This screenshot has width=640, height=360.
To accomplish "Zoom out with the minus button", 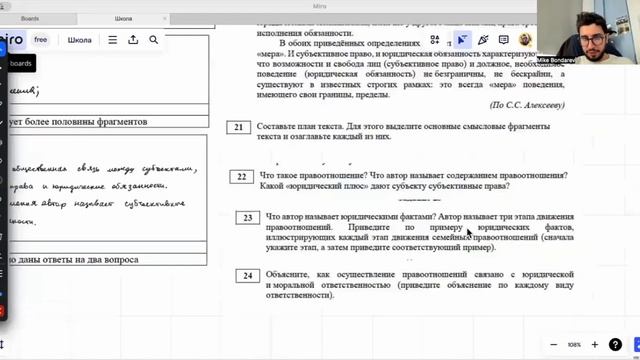I will point(553,344).
